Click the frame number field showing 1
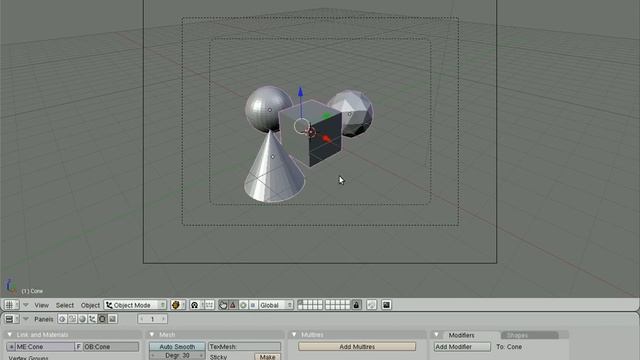 (153, 319)
